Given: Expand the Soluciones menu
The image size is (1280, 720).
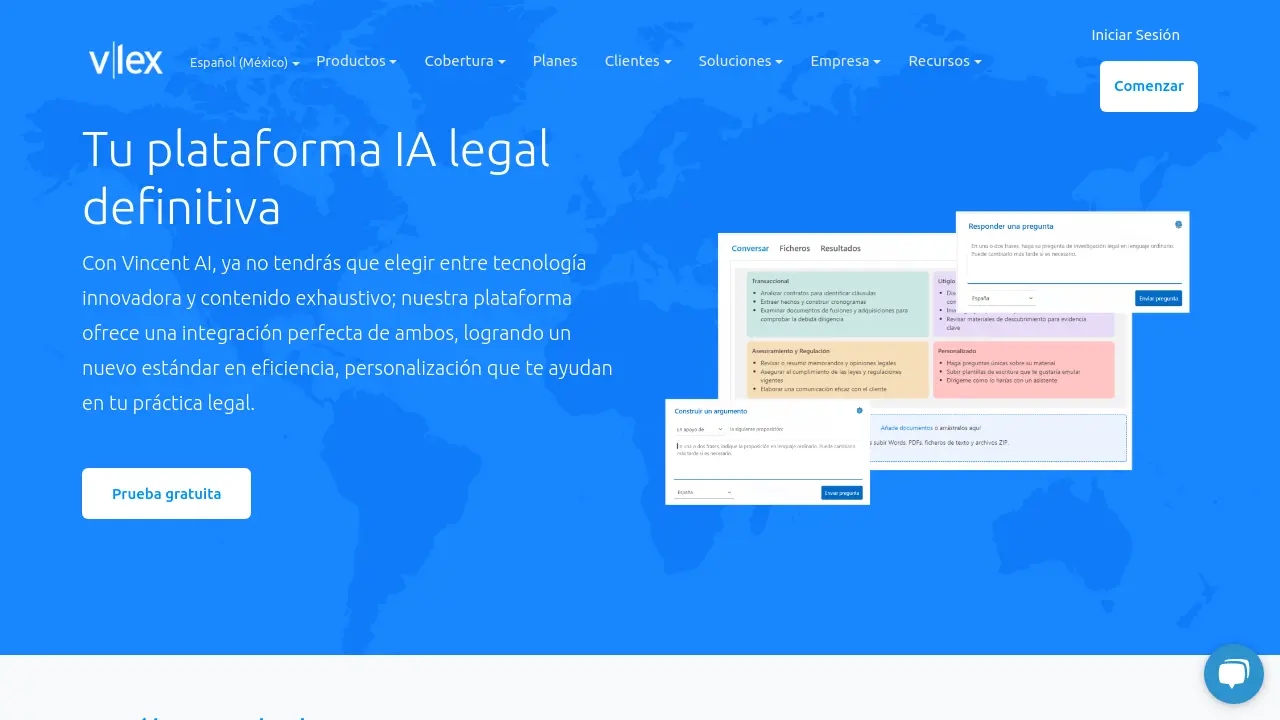Looking at the screenshot, I should (741, 61).
